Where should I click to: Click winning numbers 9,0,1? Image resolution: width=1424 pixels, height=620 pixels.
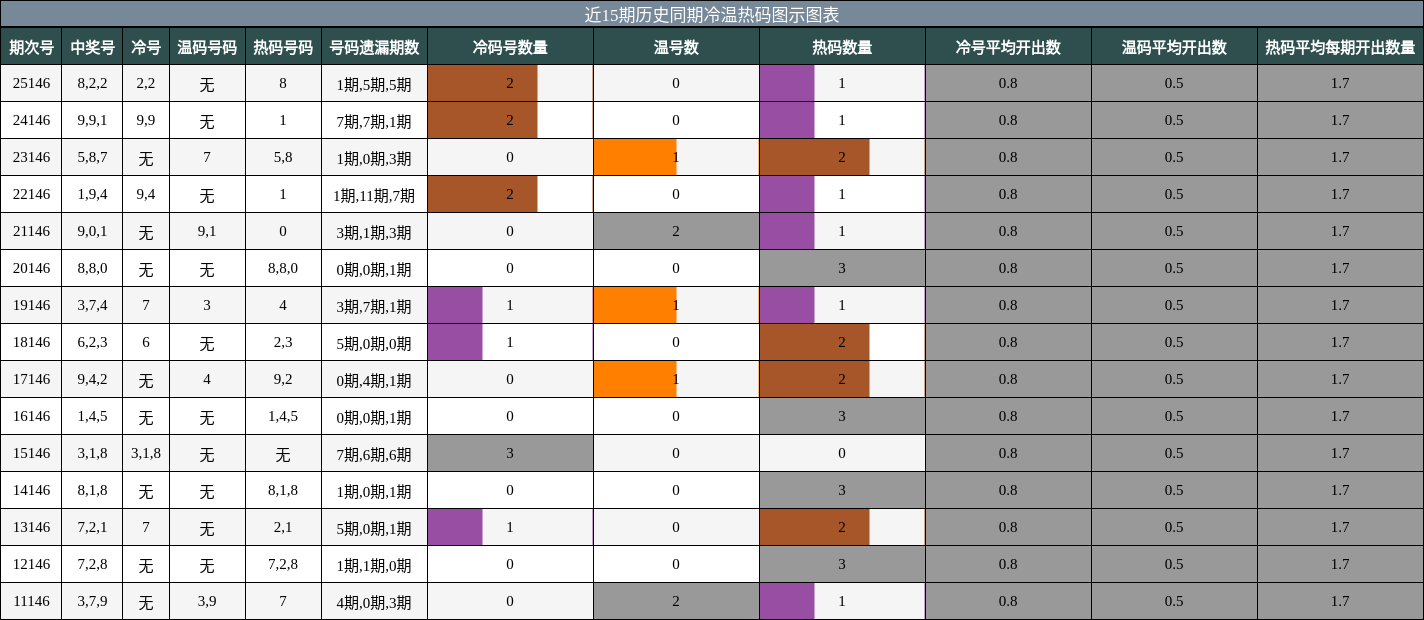tap(92, 231)
